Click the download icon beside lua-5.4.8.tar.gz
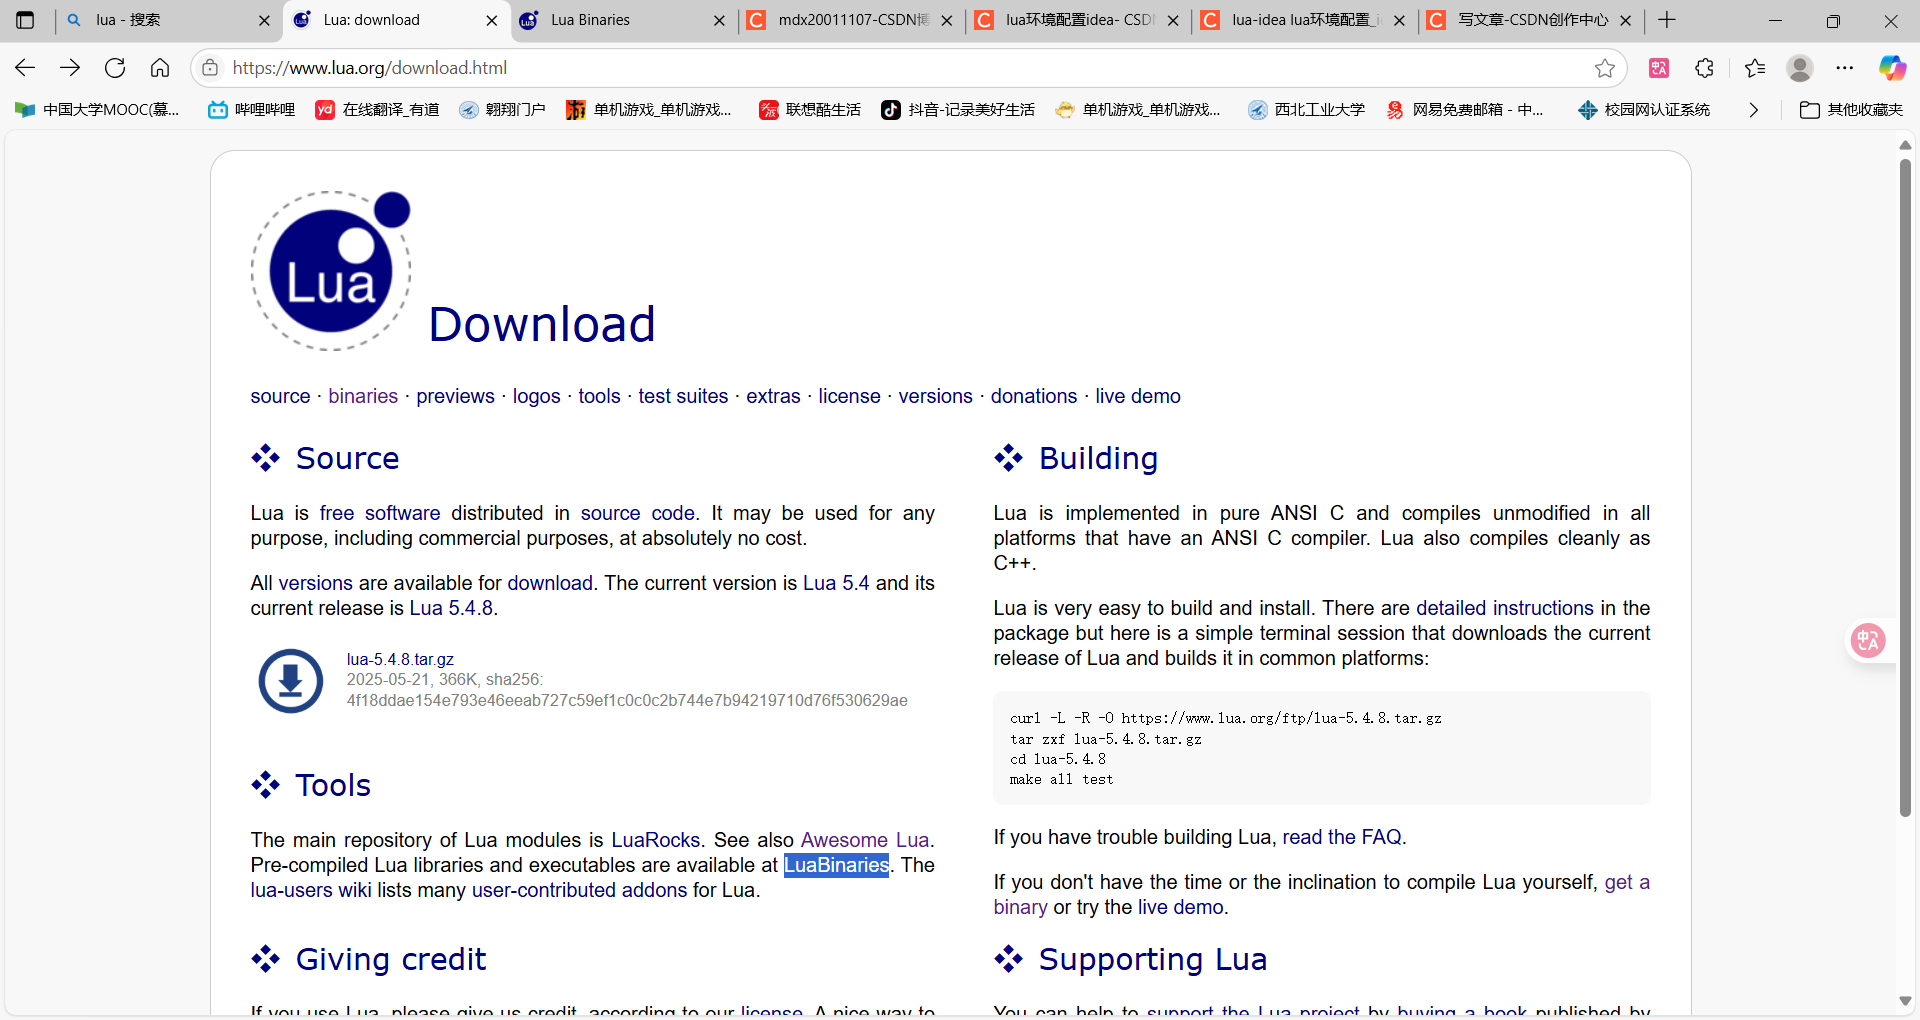Screen dimensions: 1920x1020 (x=290, y=681)
